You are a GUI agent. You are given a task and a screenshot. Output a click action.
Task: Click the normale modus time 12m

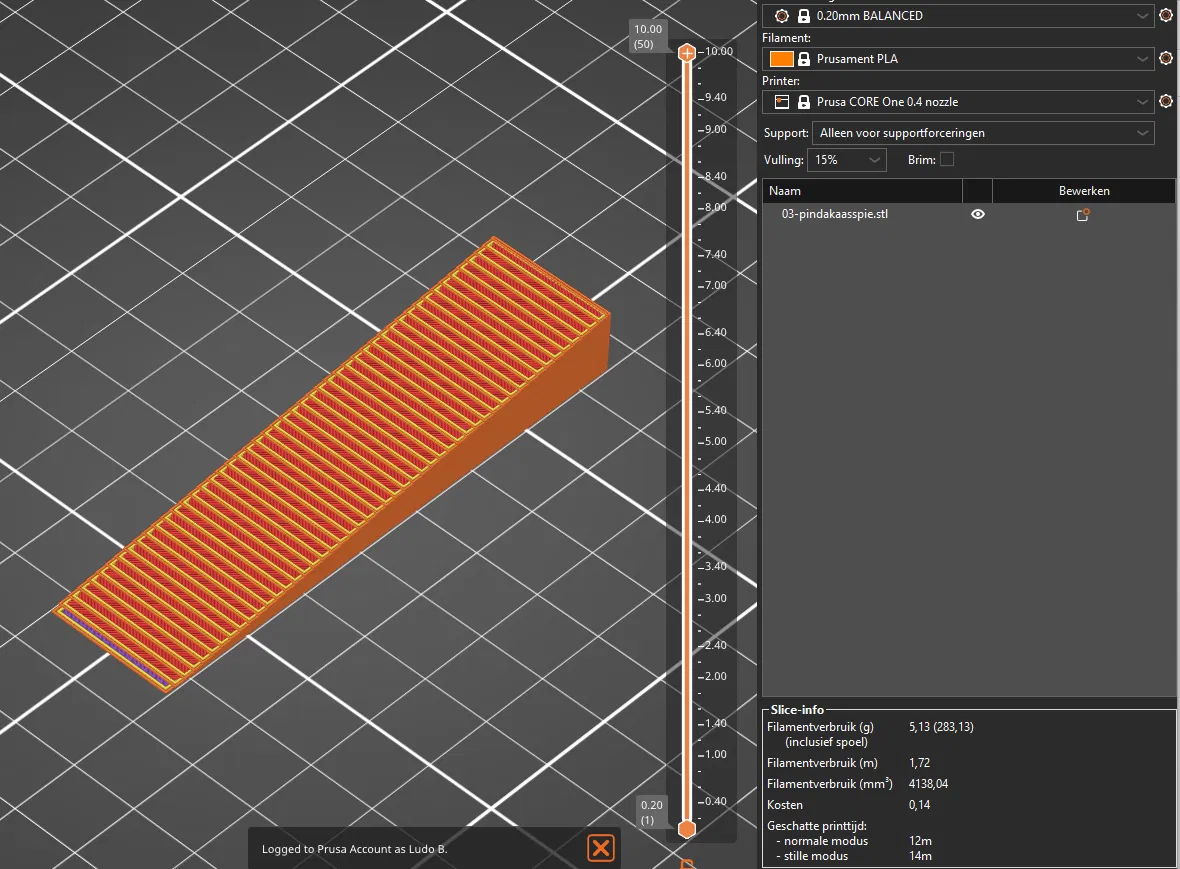[920, 841]
